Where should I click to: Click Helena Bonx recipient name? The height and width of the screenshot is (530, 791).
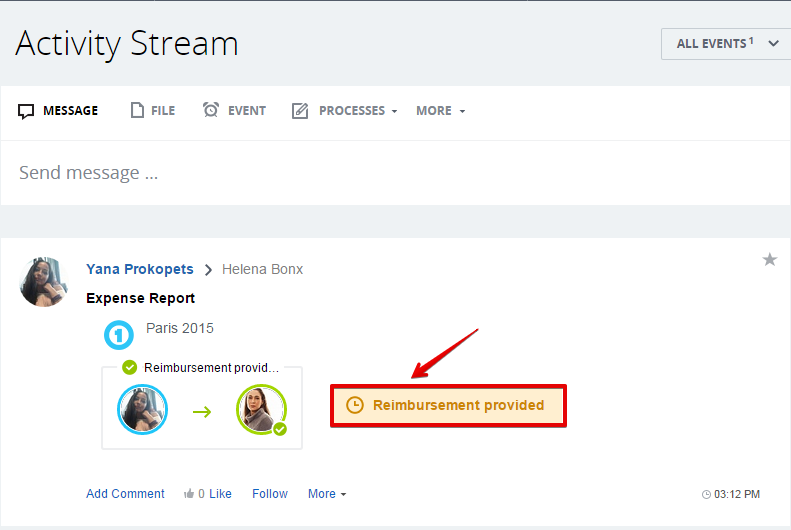(x=262, y=269)
